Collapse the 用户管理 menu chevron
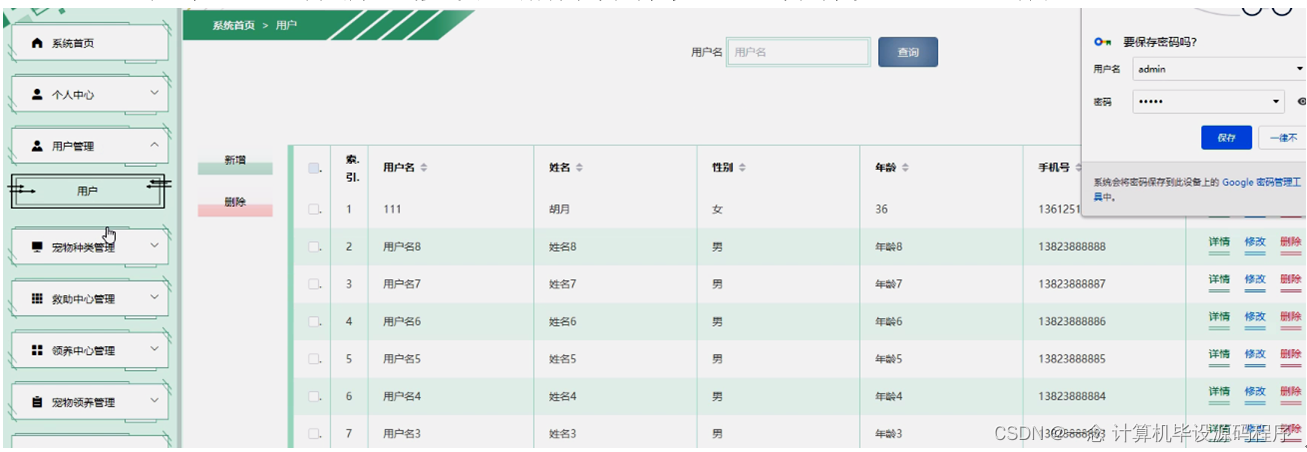The width and height of the screenshot is (1307, 452). pyautogui.click(x=154, y=145)
